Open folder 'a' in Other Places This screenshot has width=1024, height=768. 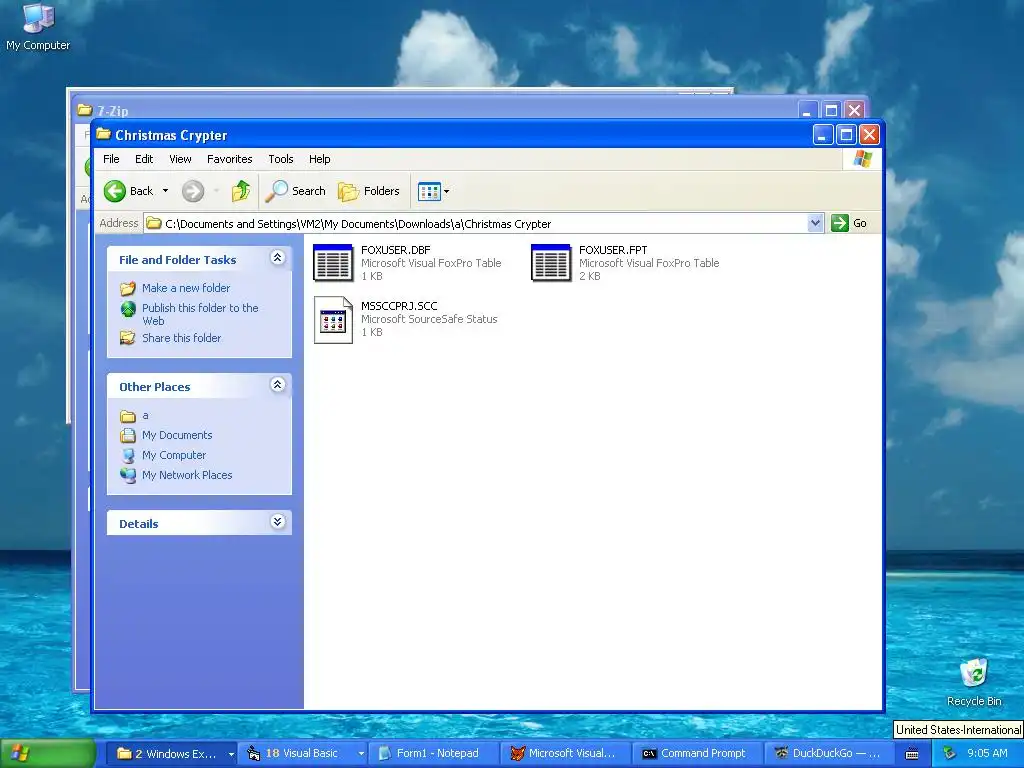point(145,415)
